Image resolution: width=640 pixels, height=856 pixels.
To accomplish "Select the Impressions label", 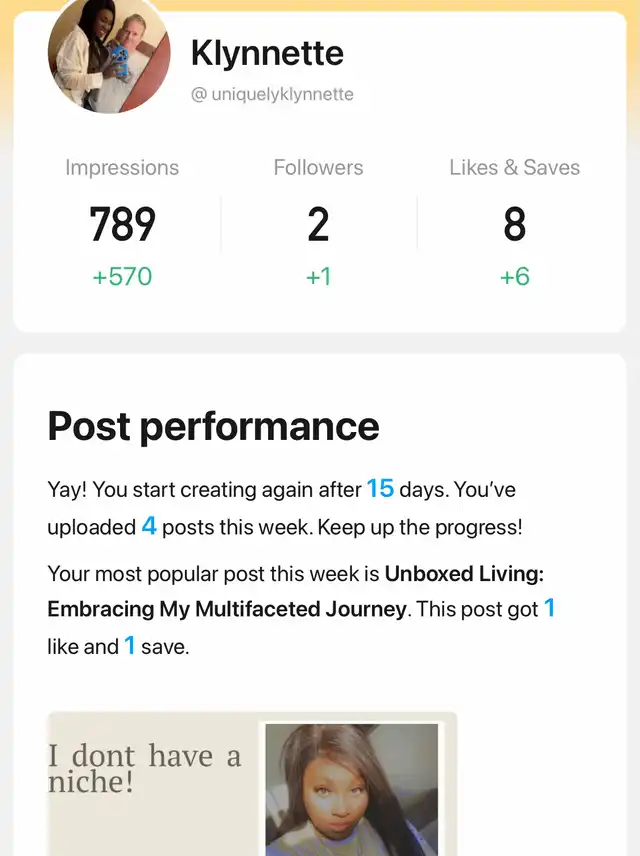I will coord(122,168).
